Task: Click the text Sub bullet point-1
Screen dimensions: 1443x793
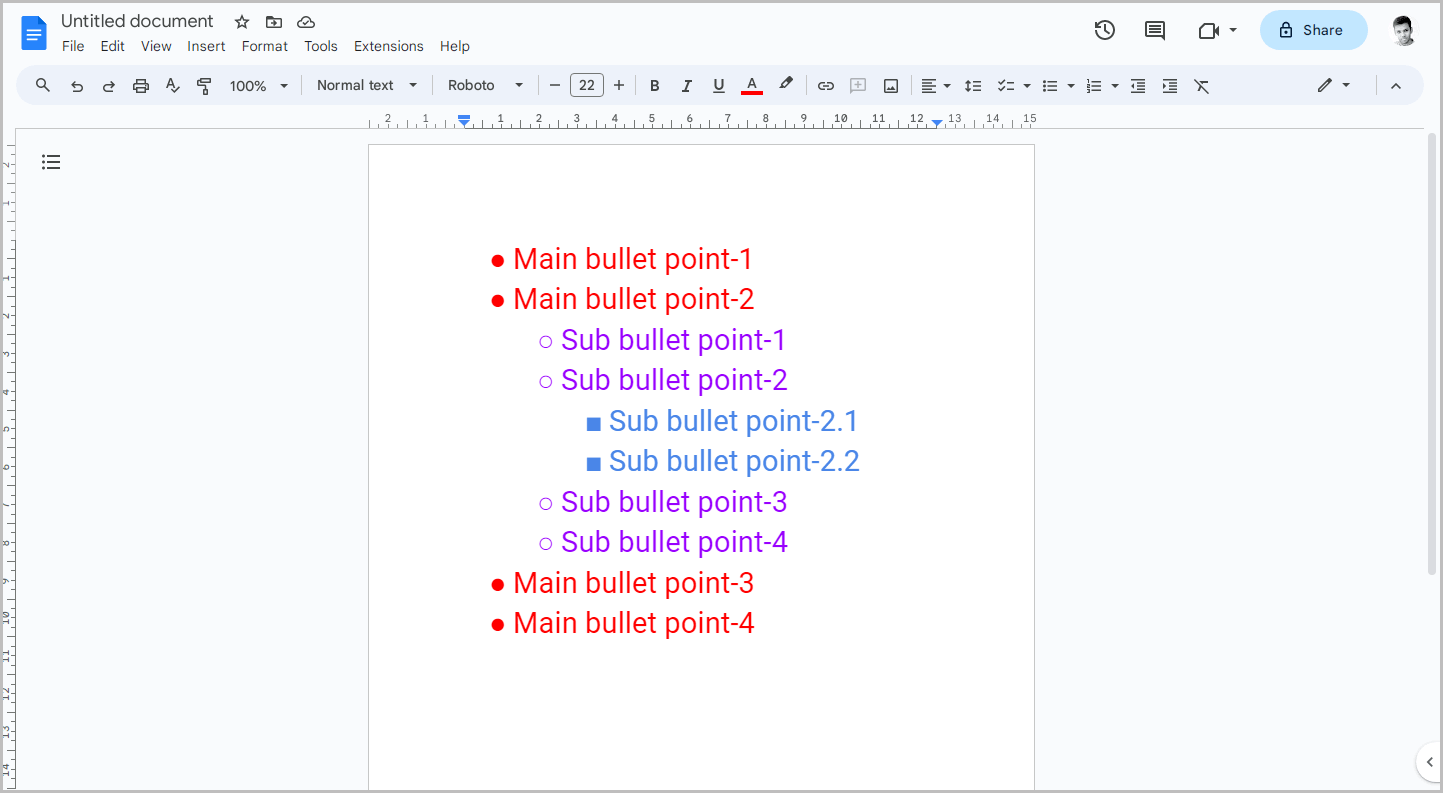Action: click(673, 340)
